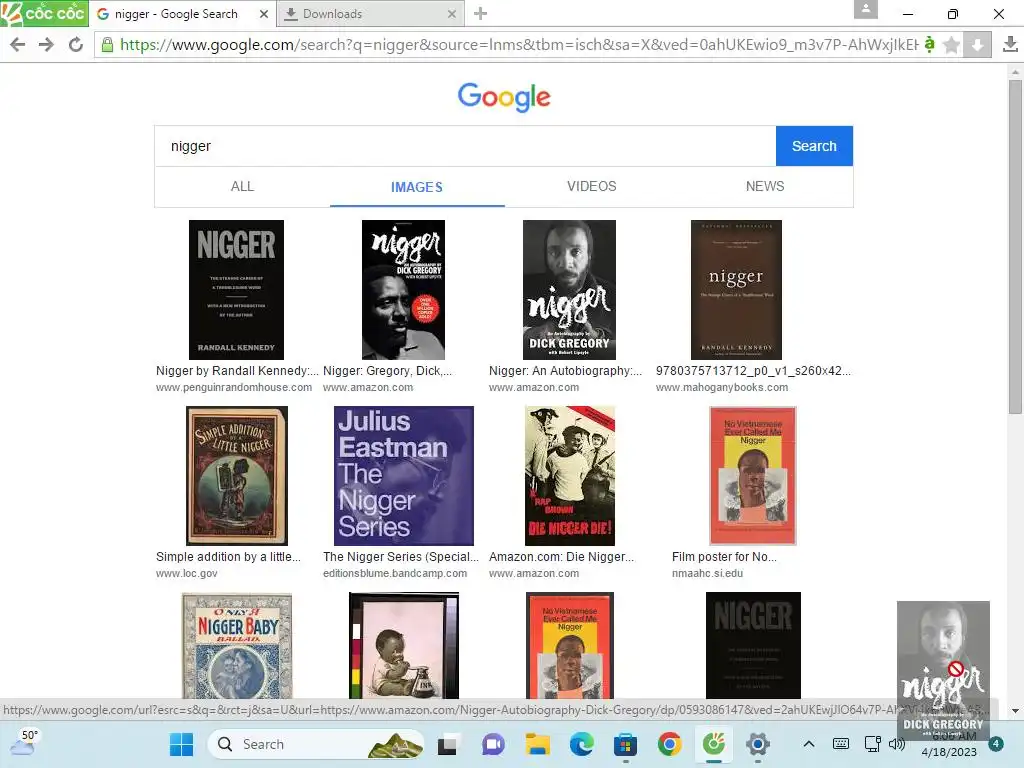Click the vertical scrollbar thumb
The image size is (1024, 768).
pos(1015,247)
